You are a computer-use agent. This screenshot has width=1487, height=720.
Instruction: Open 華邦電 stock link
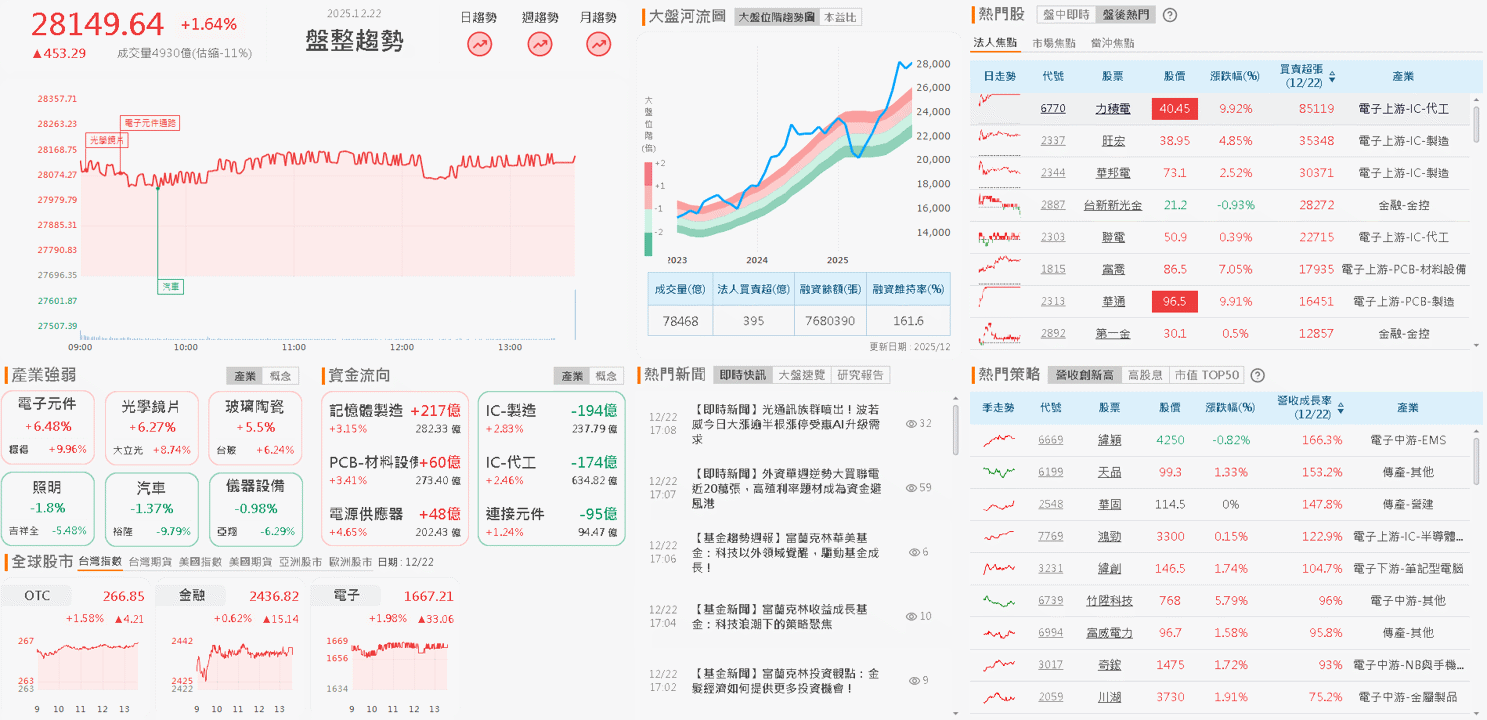click(x=1112, y=172)
